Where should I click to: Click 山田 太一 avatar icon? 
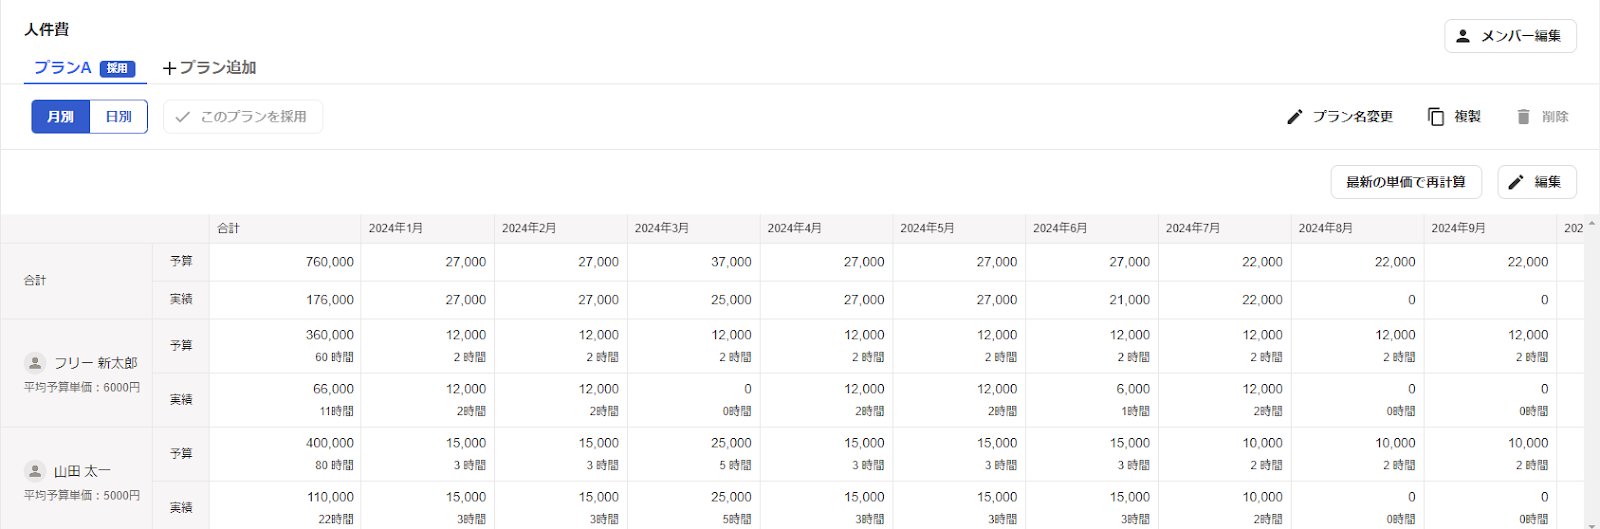(x=35, y=471)
